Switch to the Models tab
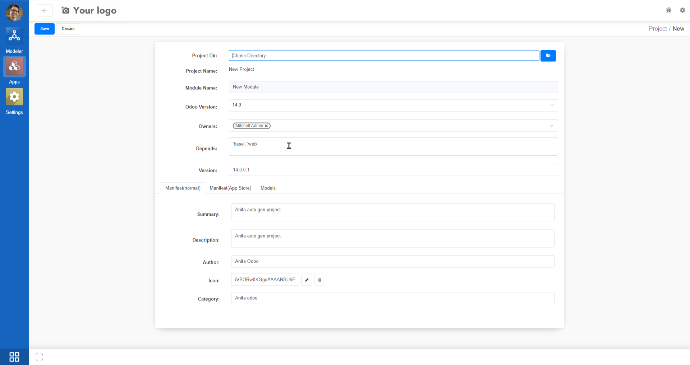This screenshot has height=365, width=690. tap(268, 188)
